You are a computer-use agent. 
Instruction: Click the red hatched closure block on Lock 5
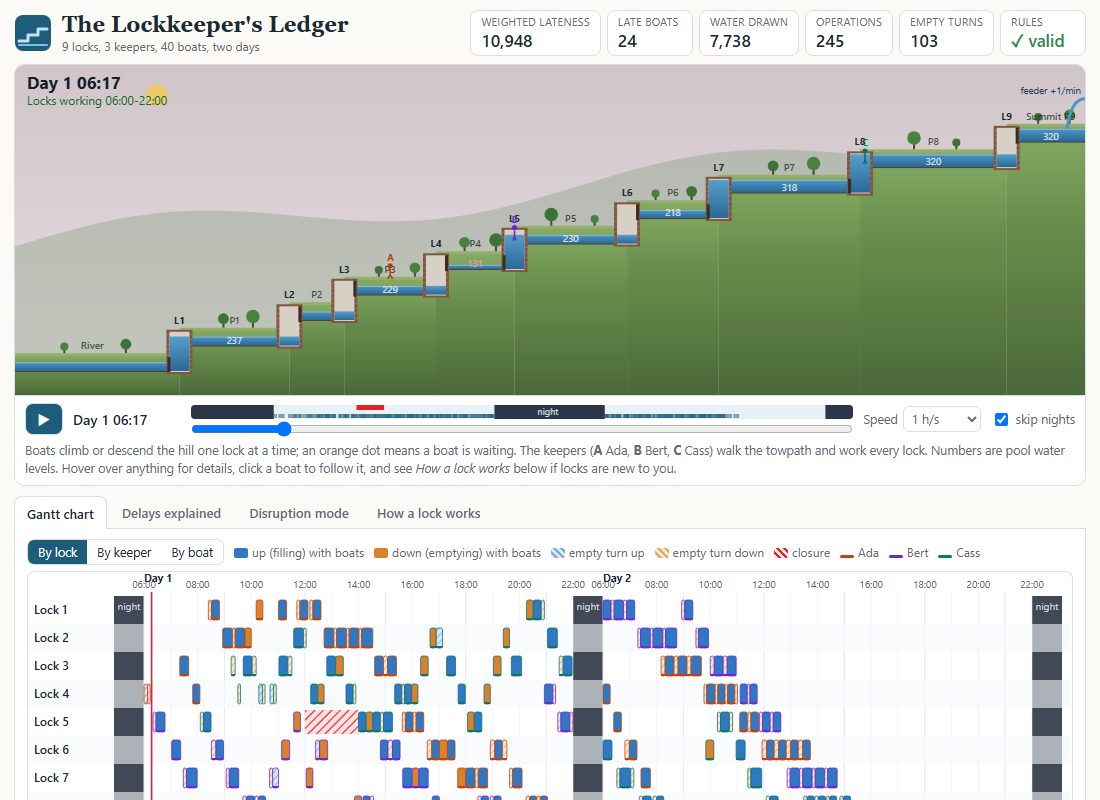click(331, 721)
